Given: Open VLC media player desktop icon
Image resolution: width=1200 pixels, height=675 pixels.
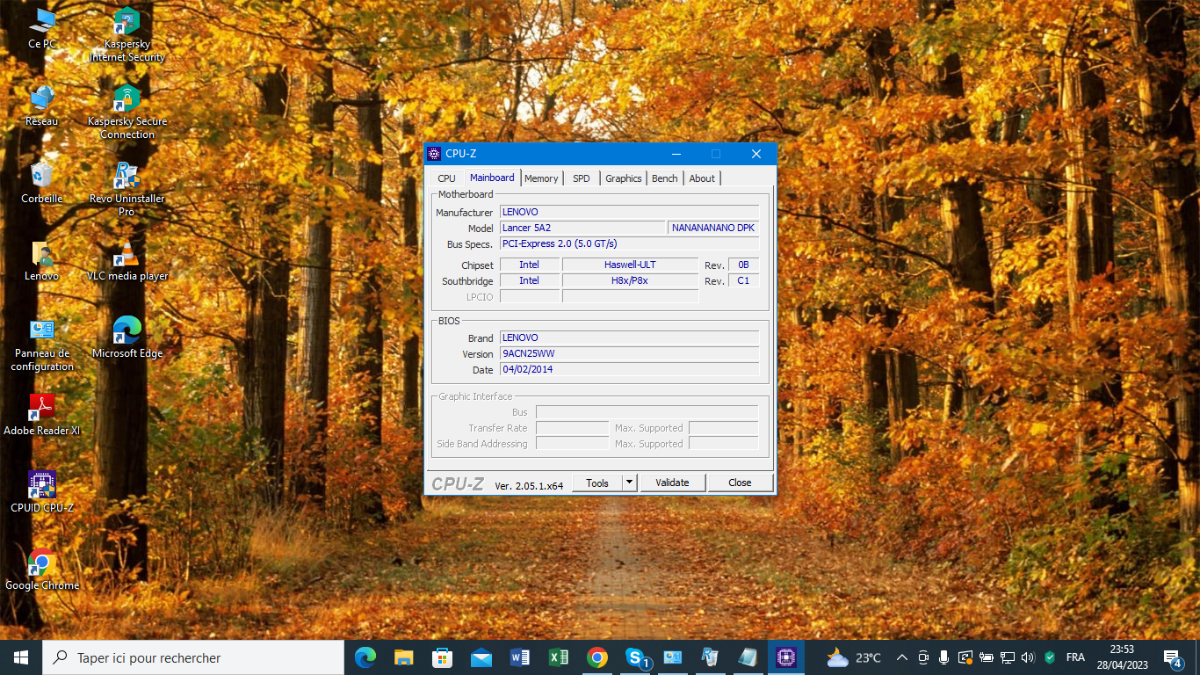Looking at the screenshot, I should tap(127, 254).
